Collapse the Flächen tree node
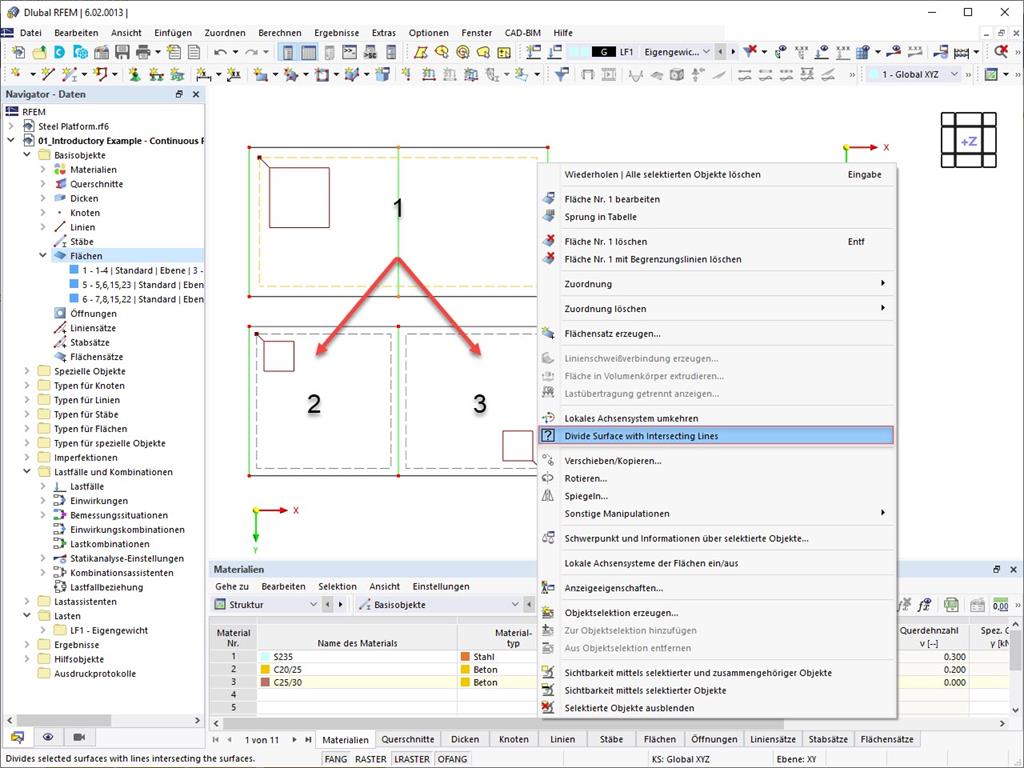This screenshot has height=768, width=1024. (43, 255)
